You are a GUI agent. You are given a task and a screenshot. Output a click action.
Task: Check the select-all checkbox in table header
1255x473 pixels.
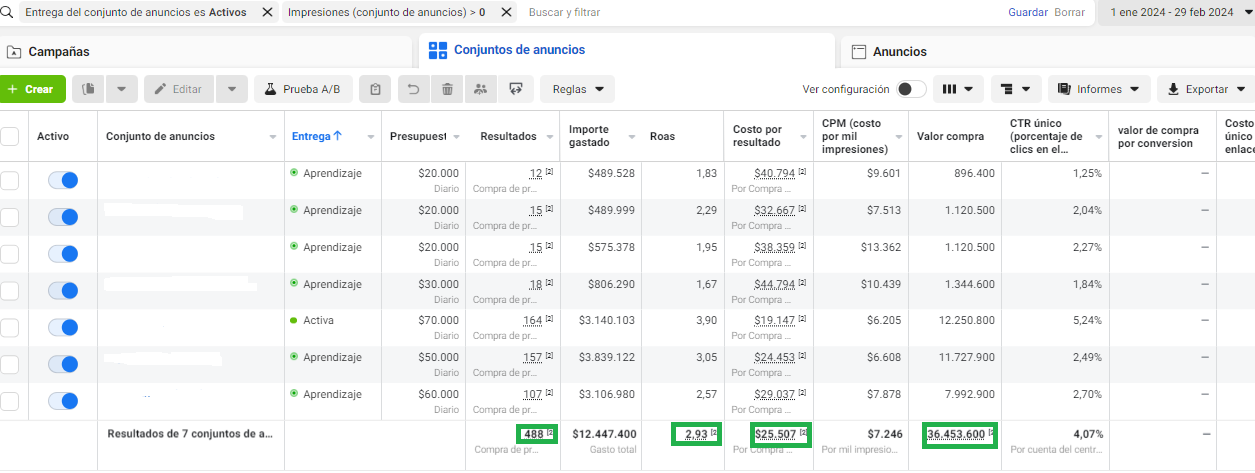pos(9,137)
